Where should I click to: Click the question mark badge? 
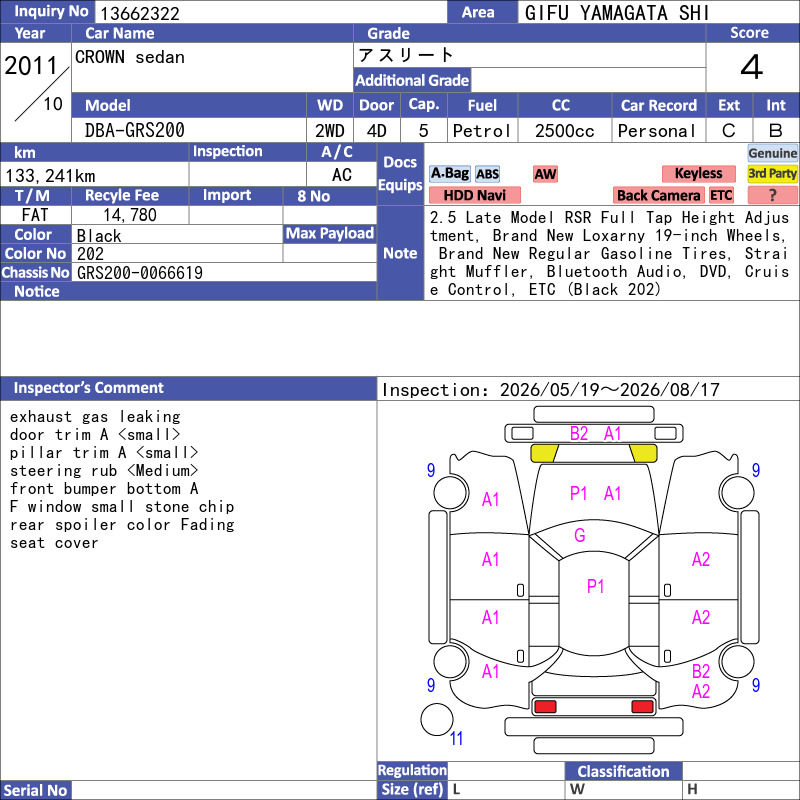tap(772, 195)
